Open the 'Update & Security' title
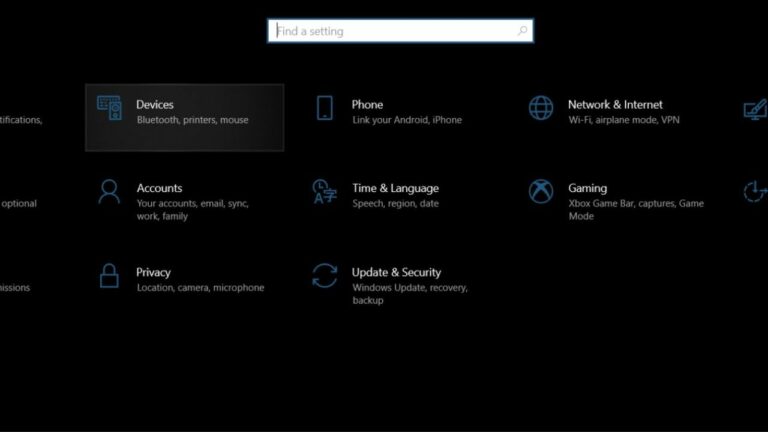 click(396, 272)
